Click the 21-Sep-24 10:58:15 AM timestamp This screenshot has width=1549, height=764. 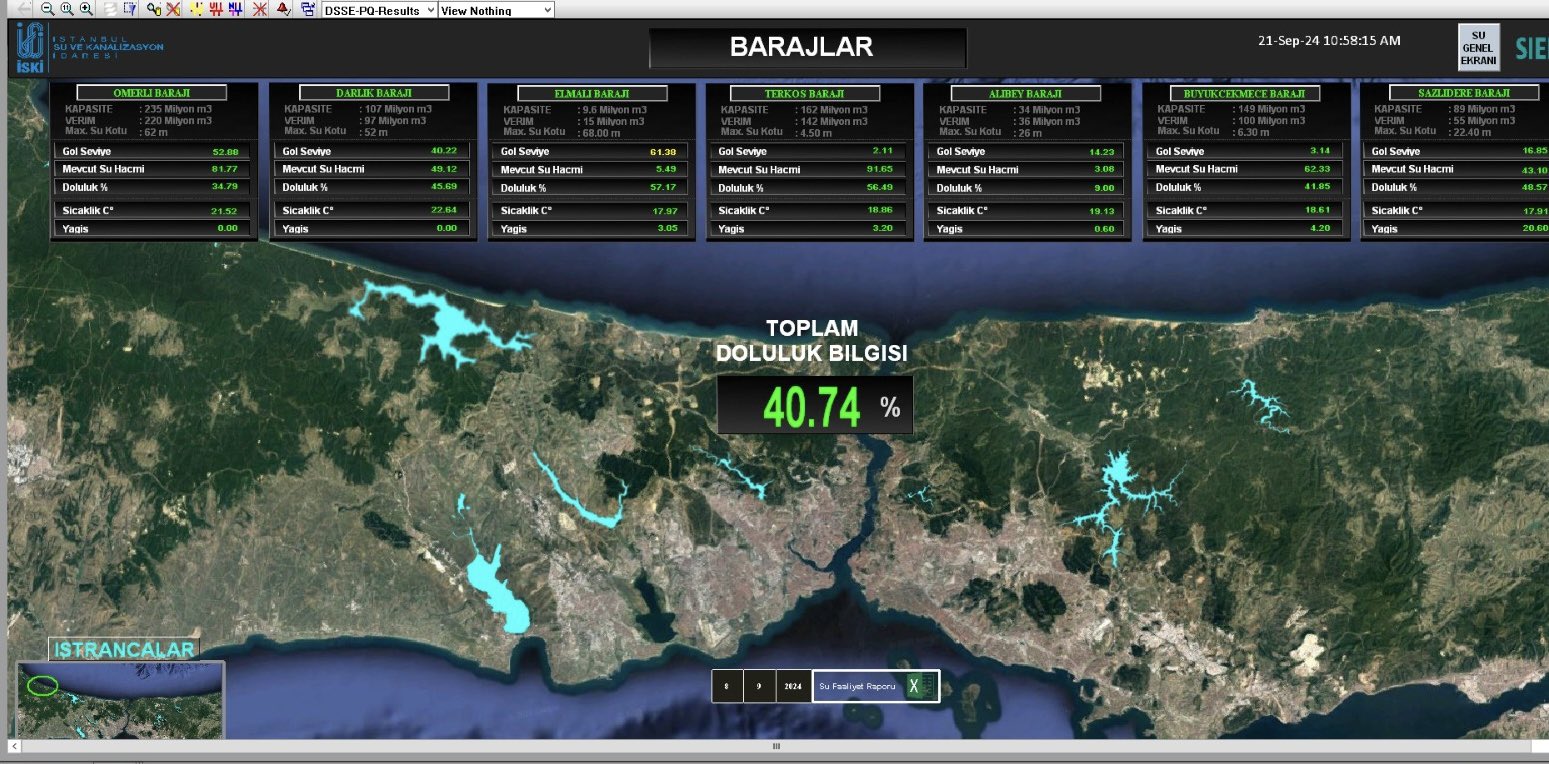[x=1329, y=41]
